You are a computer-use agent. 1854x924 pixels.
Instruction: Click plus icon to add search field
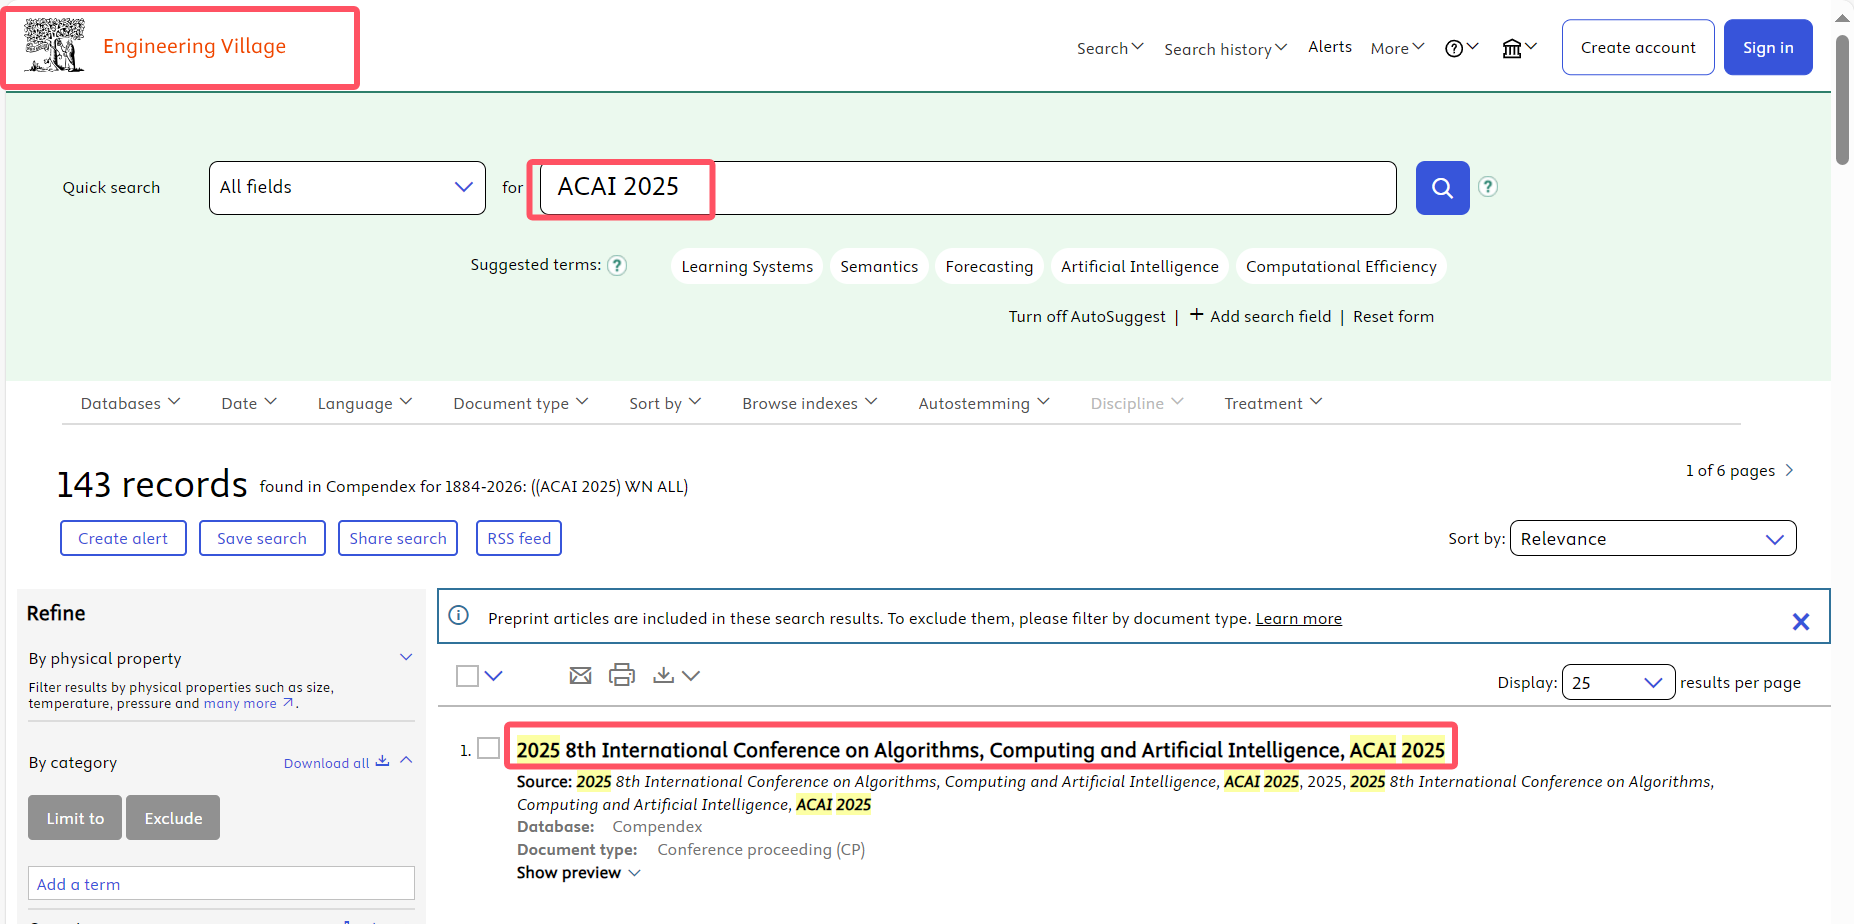(1196, 315)
